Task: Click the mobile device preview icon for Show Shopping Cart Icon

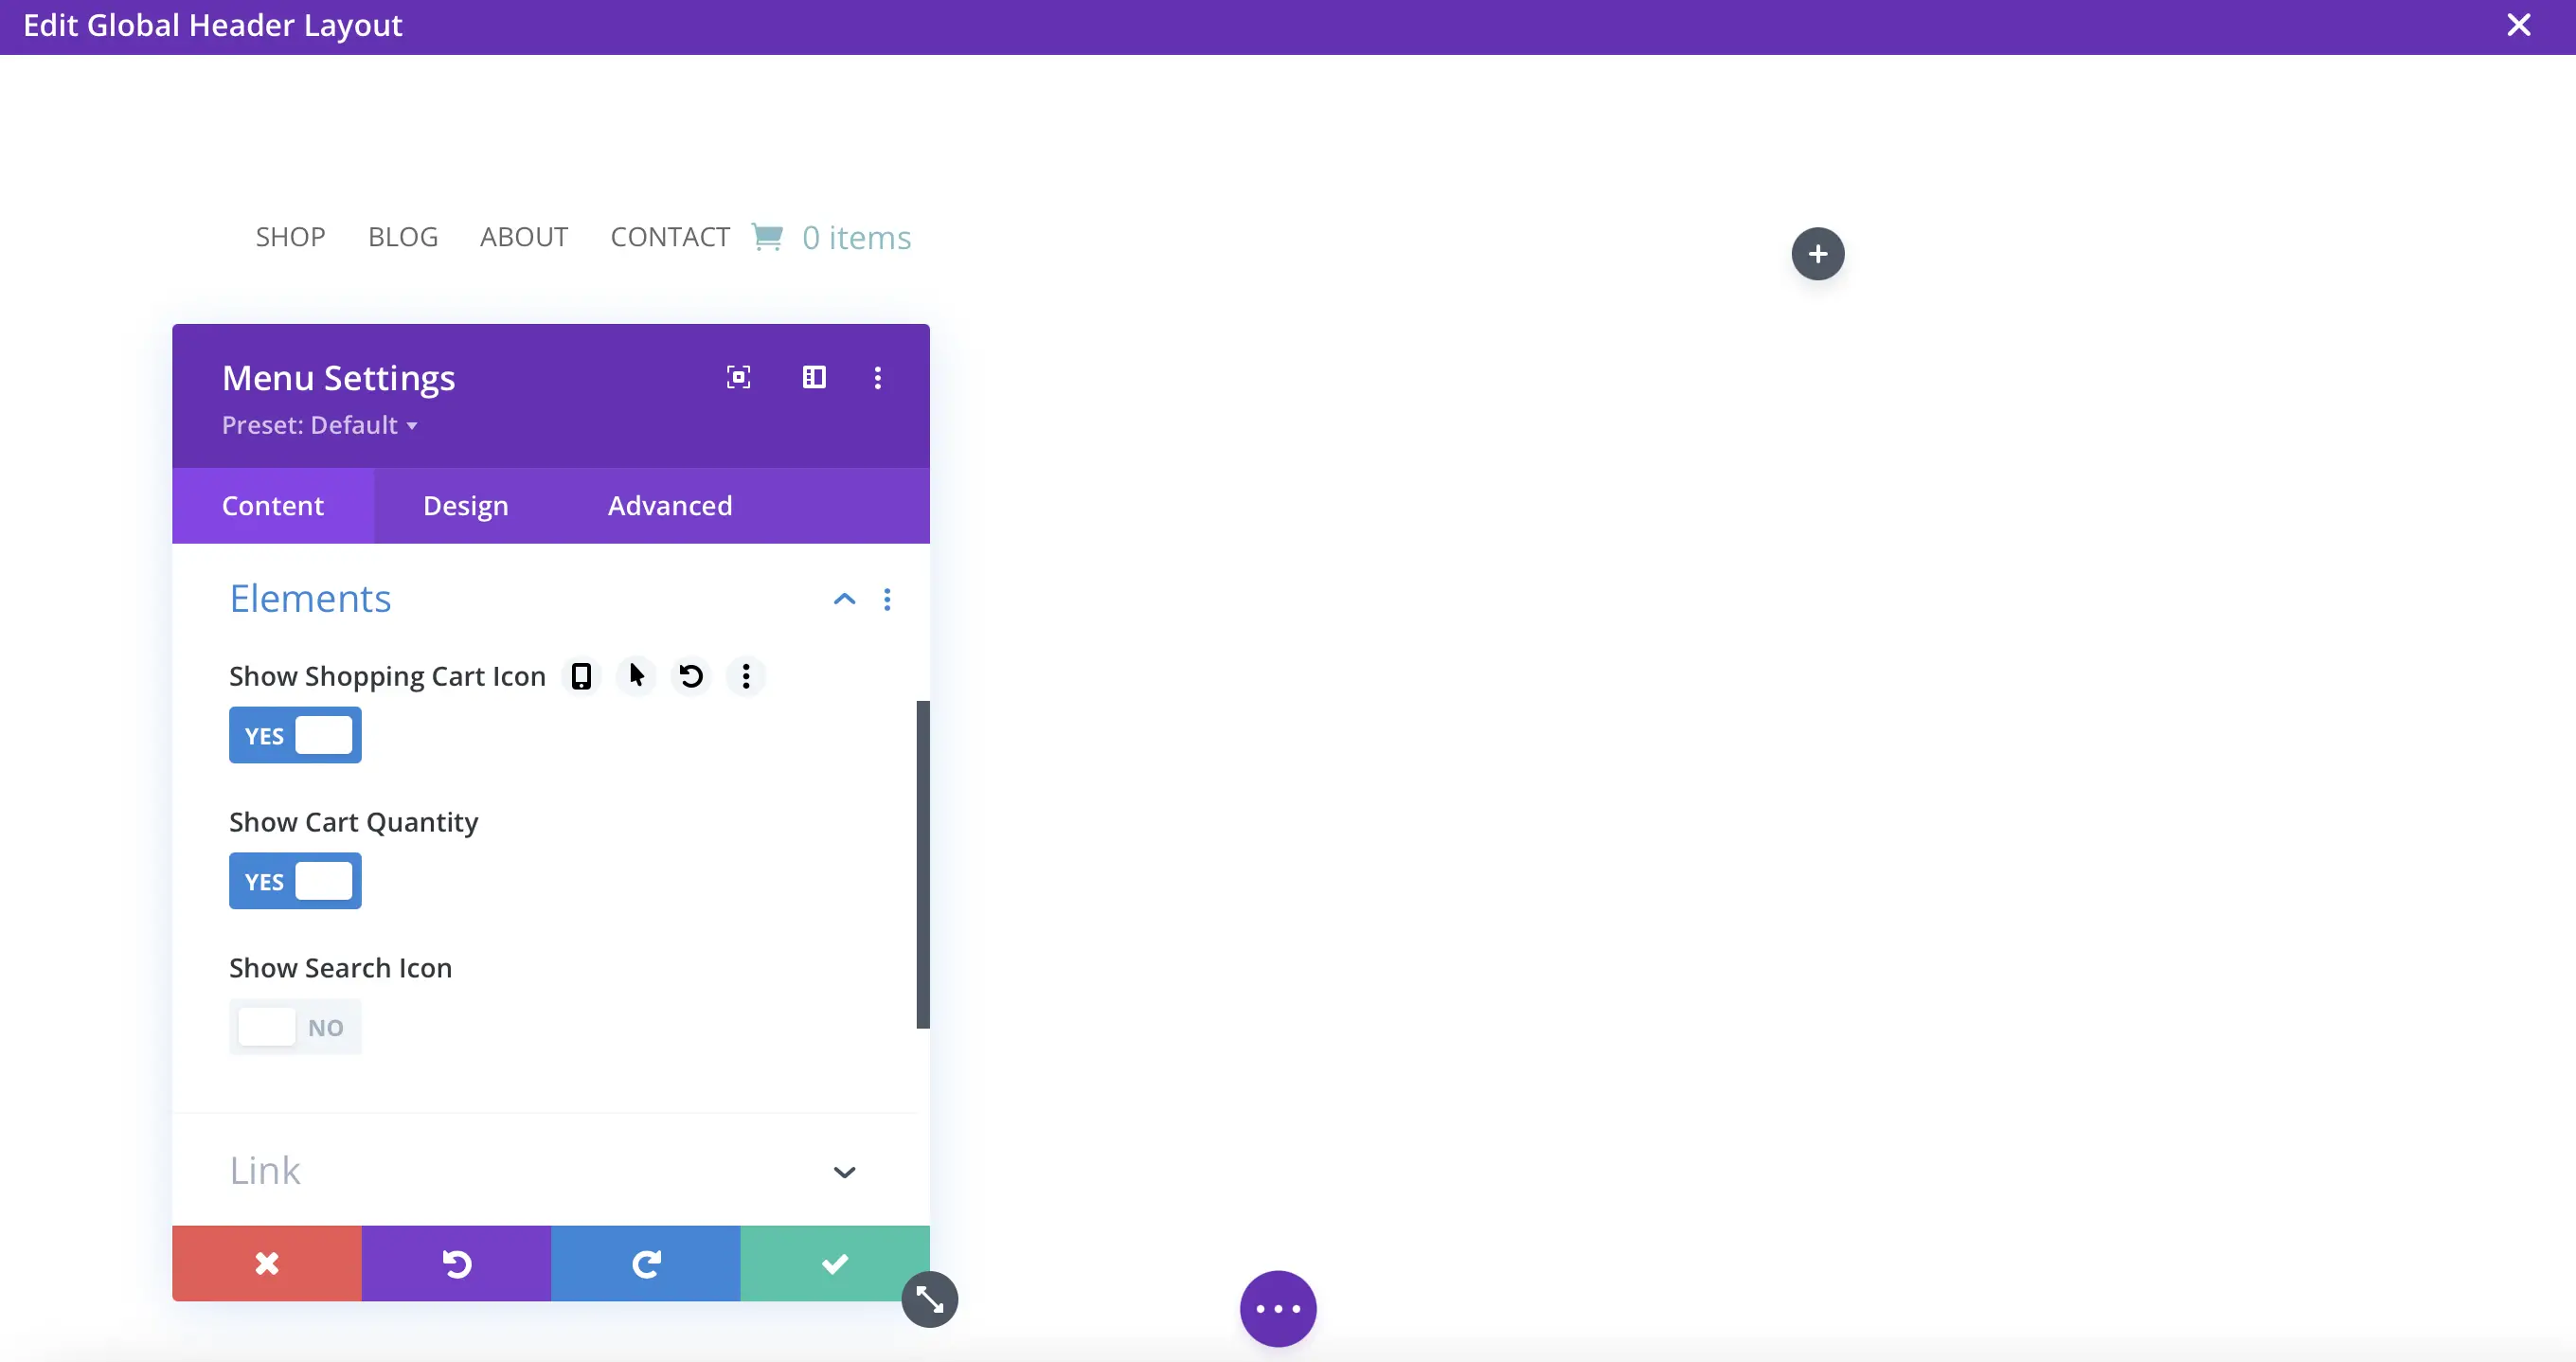Action: 581,675
